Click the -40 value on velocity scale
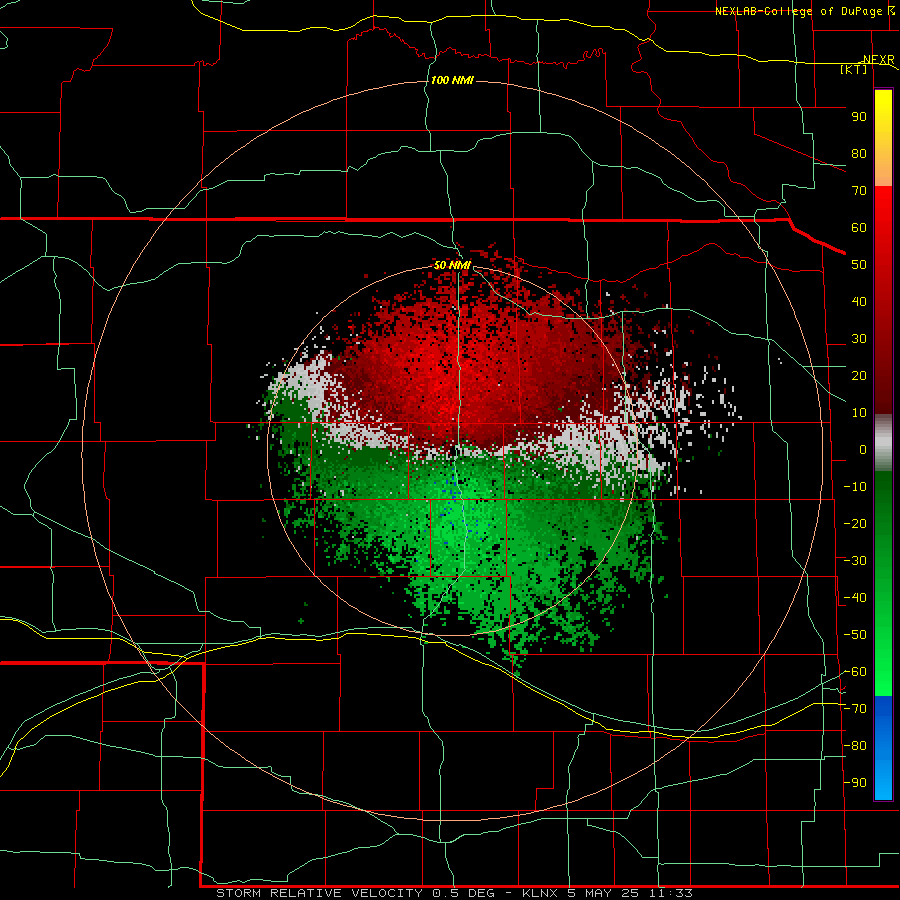This screenshot has width=900, height=900. (x=855, y=598)
